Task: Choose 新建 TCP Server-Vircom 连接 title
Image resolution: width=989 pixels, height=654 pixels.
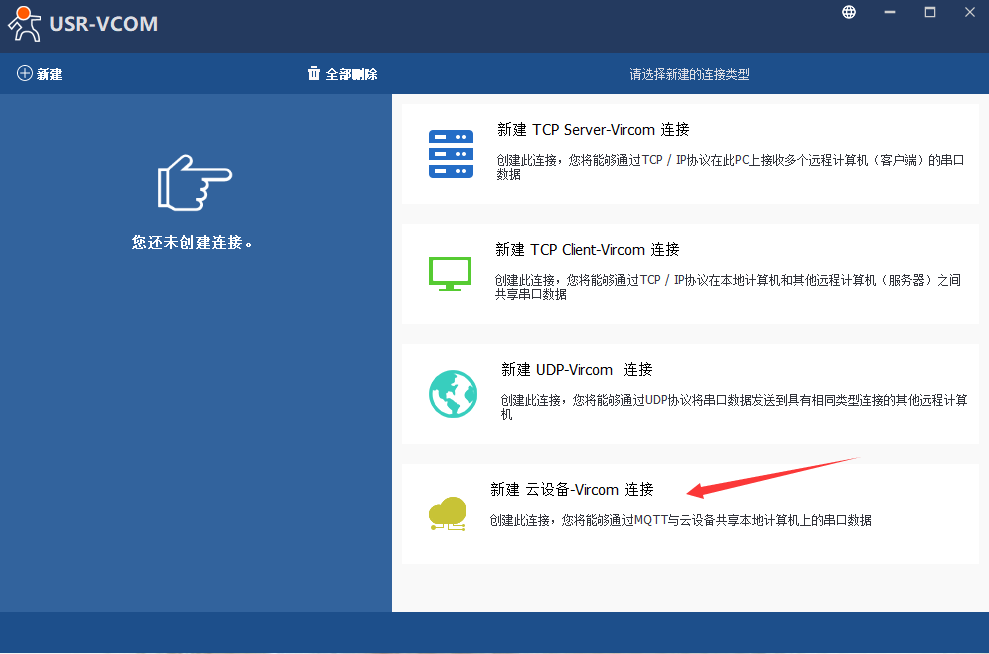Action: [593, 130]
